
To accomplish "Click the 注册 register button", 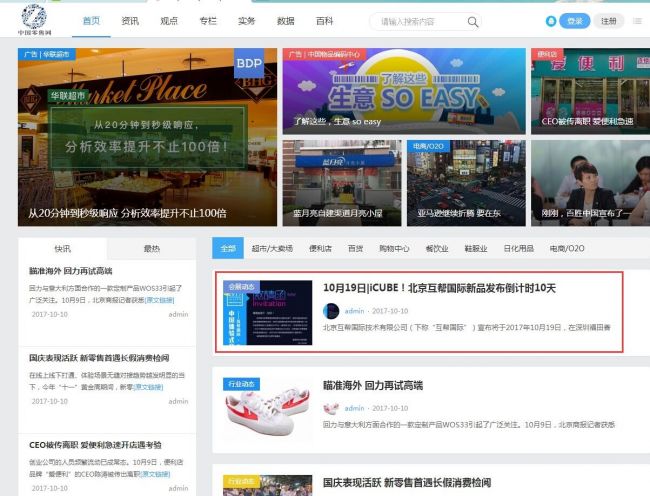I will (609, 21).
